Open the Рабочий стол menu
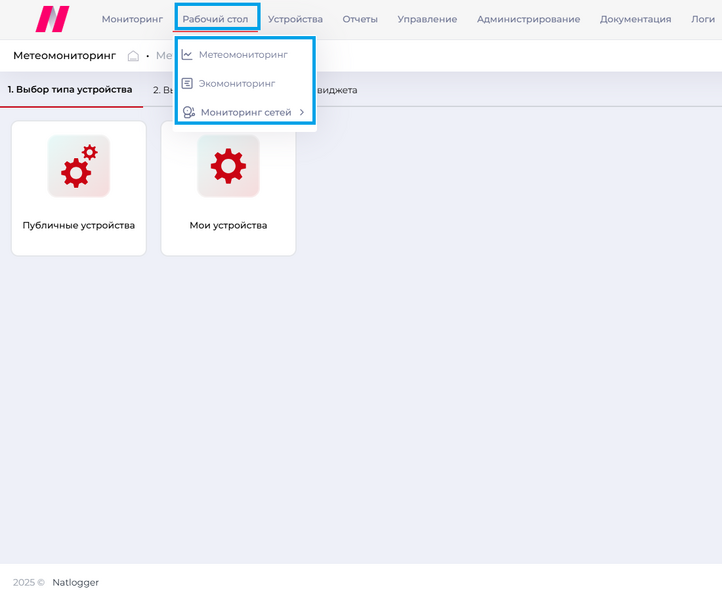Viewport: 722px width, 600px height. click(x=215, y=19)
